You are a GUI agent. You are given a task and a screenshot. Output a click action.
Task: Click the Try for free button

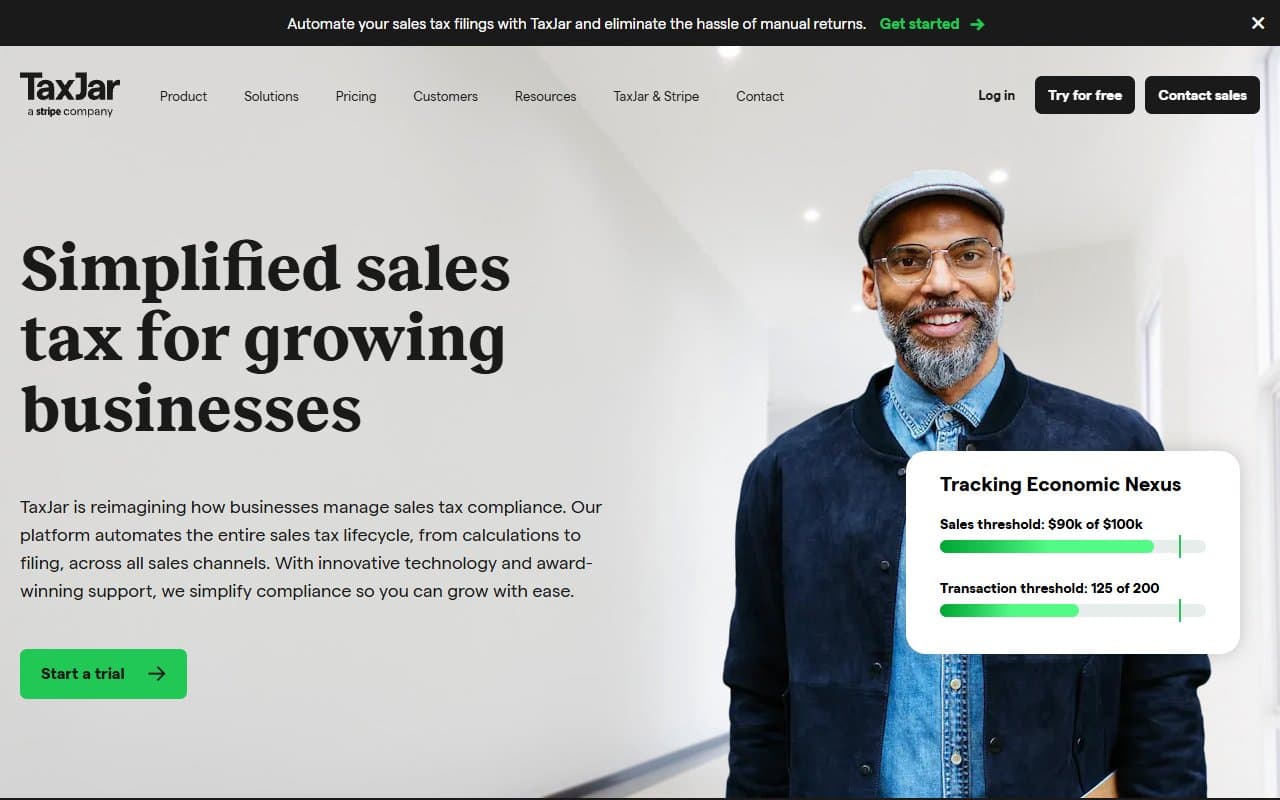coord(1085,95)
